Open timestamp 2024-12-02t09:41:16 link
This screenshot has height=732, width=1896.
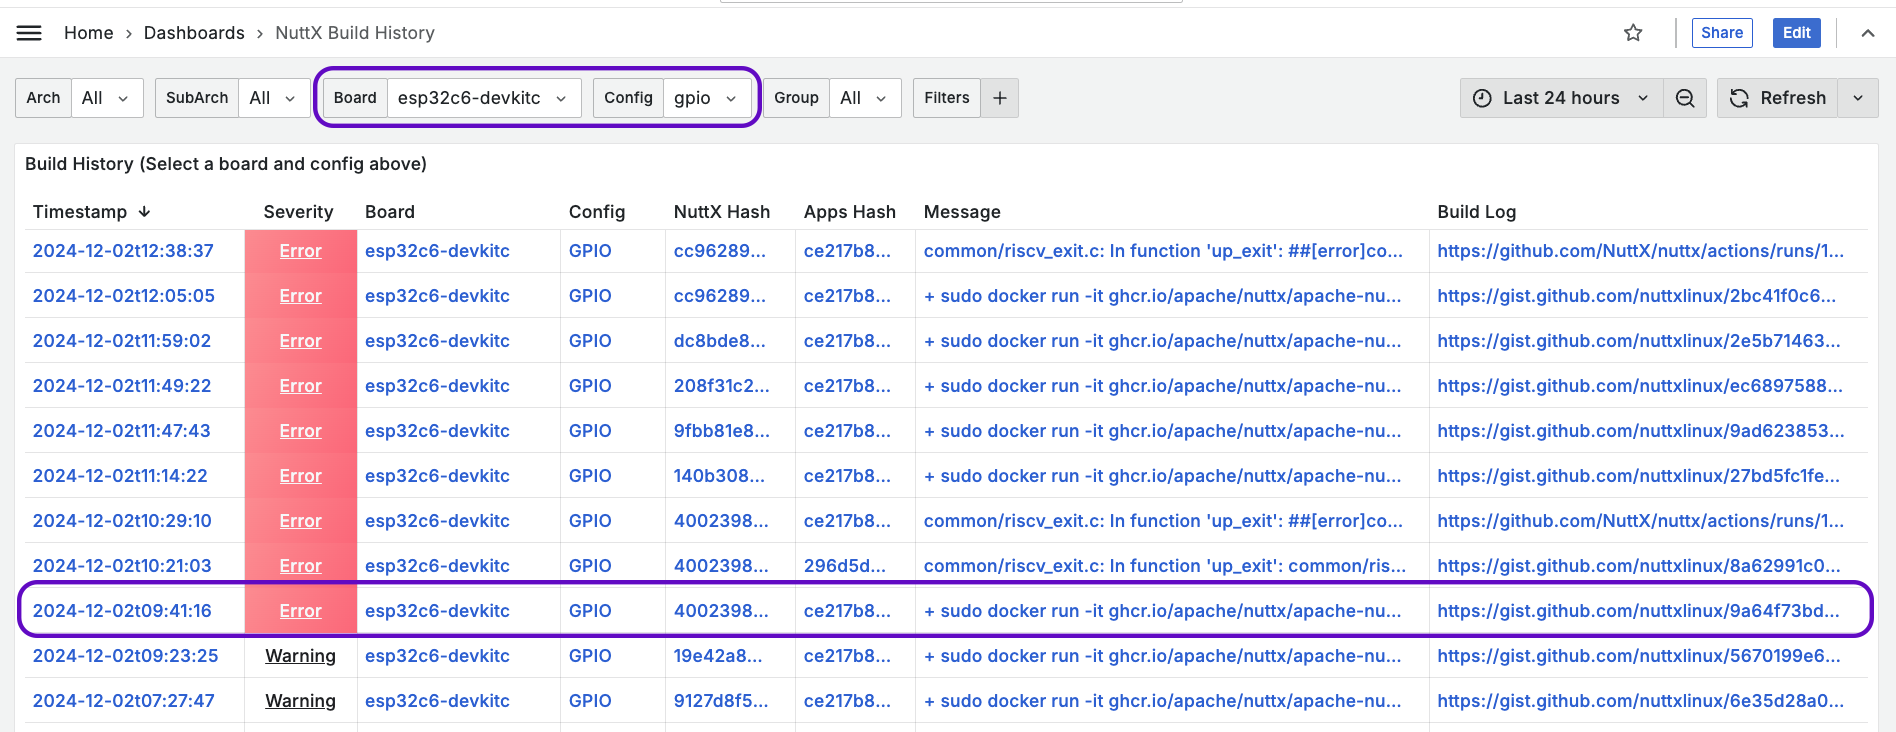(122, 611)
